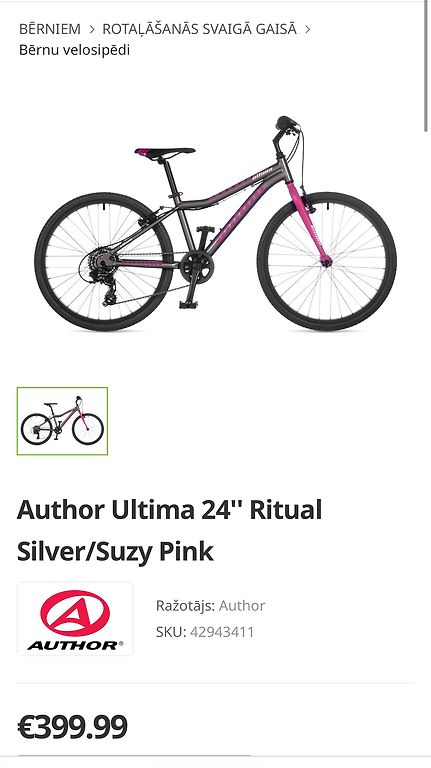Image resolution: width=431 pixels, height=768 pixels.
Task: Click the rear wheel in the bike photo
Action: (104, 262)
